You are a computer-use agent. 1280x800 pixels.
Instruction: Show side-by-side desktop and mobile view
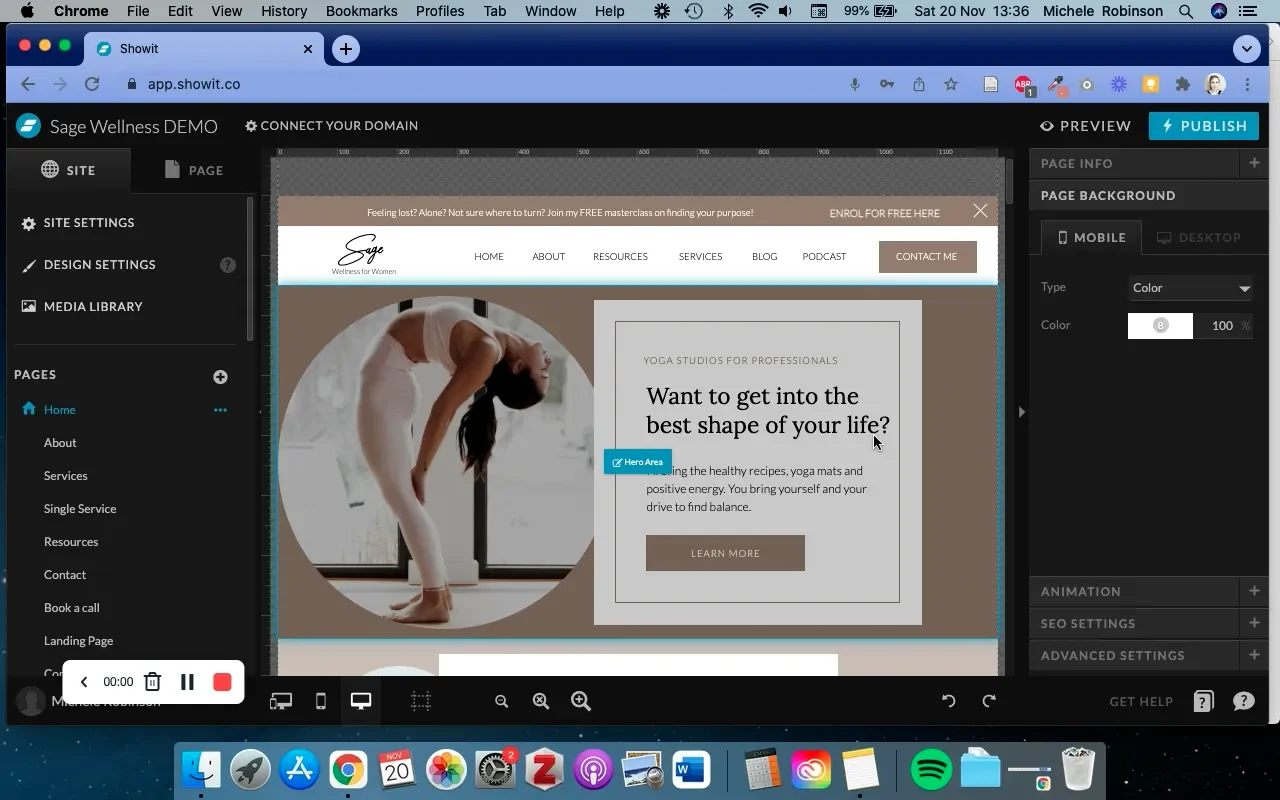(281, 702)
